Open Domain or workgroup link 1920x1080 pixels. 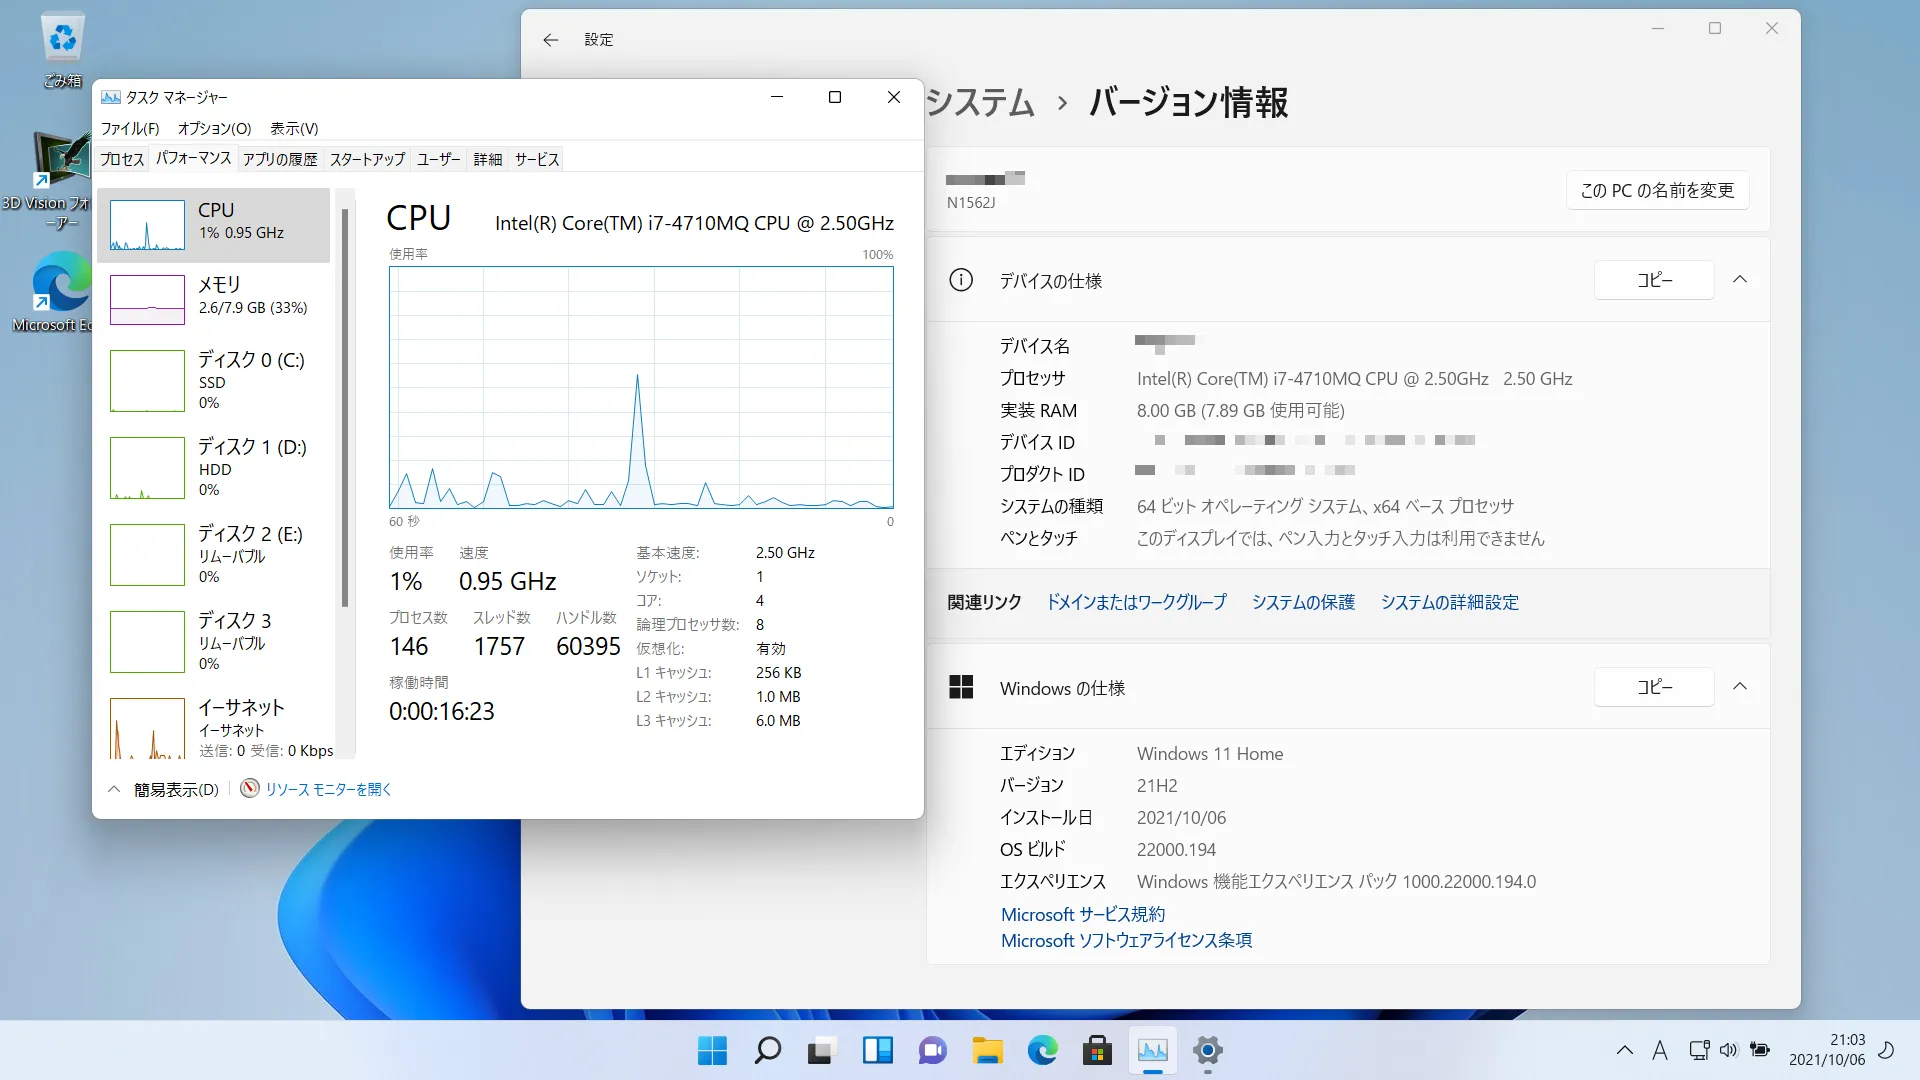click(1136, 602)
